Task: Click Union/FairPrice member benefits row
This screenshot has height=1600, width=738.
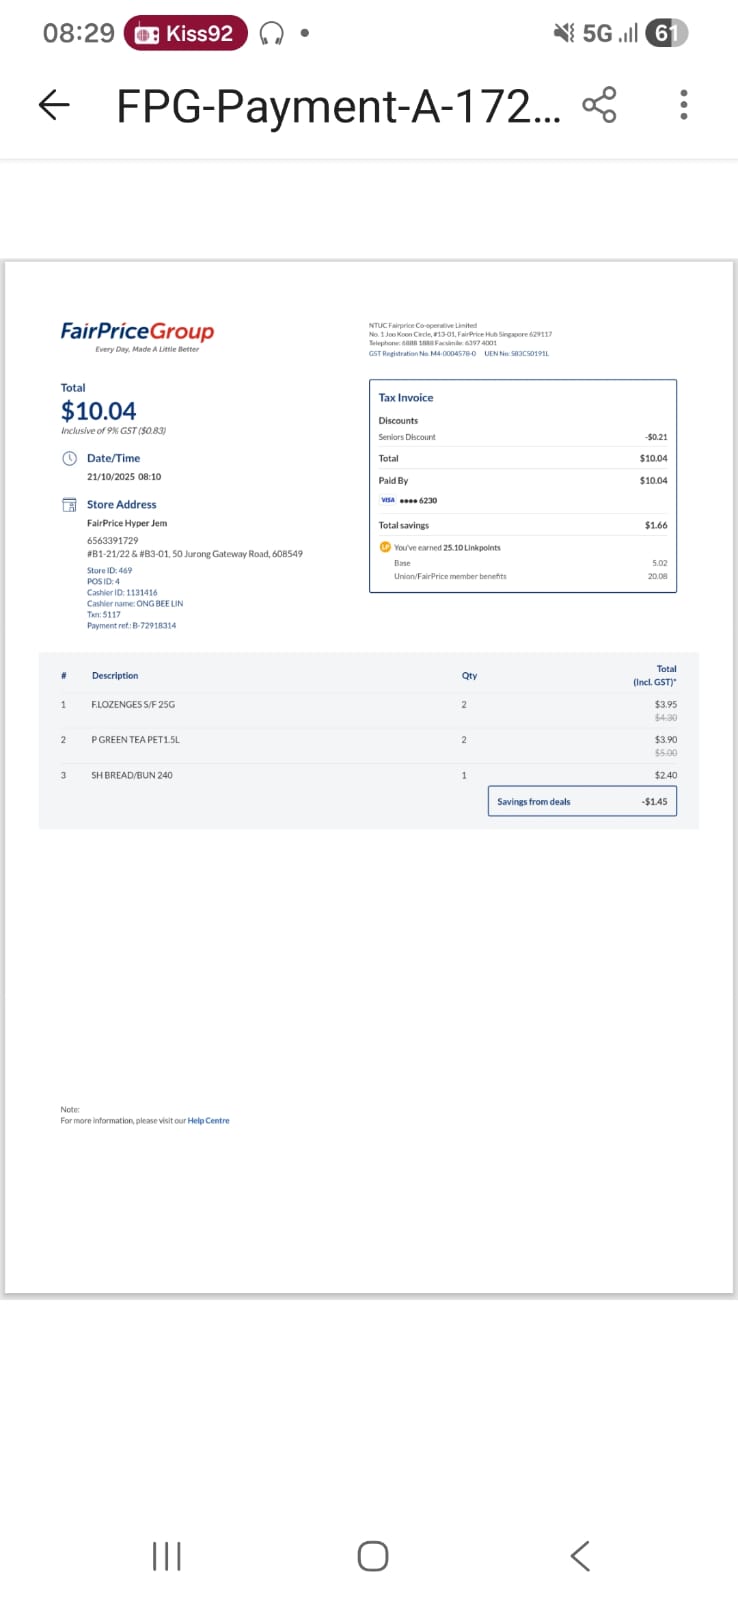Action: point(531,576)
